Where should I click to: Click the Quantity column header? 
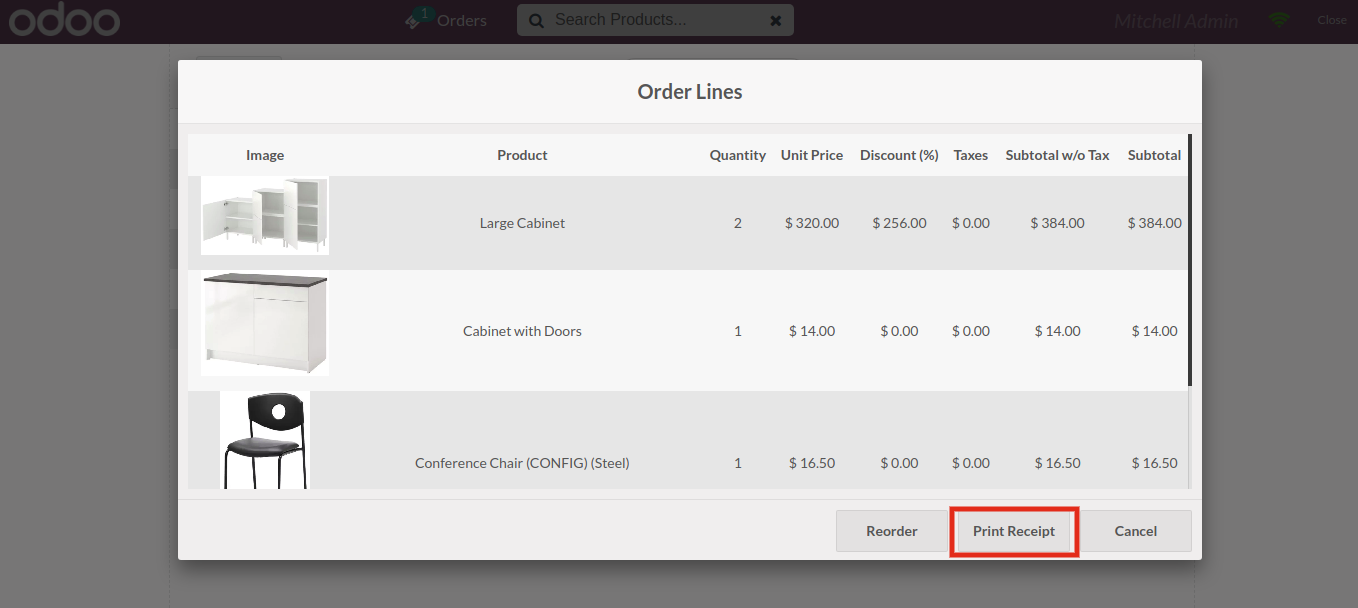[737, 155]
